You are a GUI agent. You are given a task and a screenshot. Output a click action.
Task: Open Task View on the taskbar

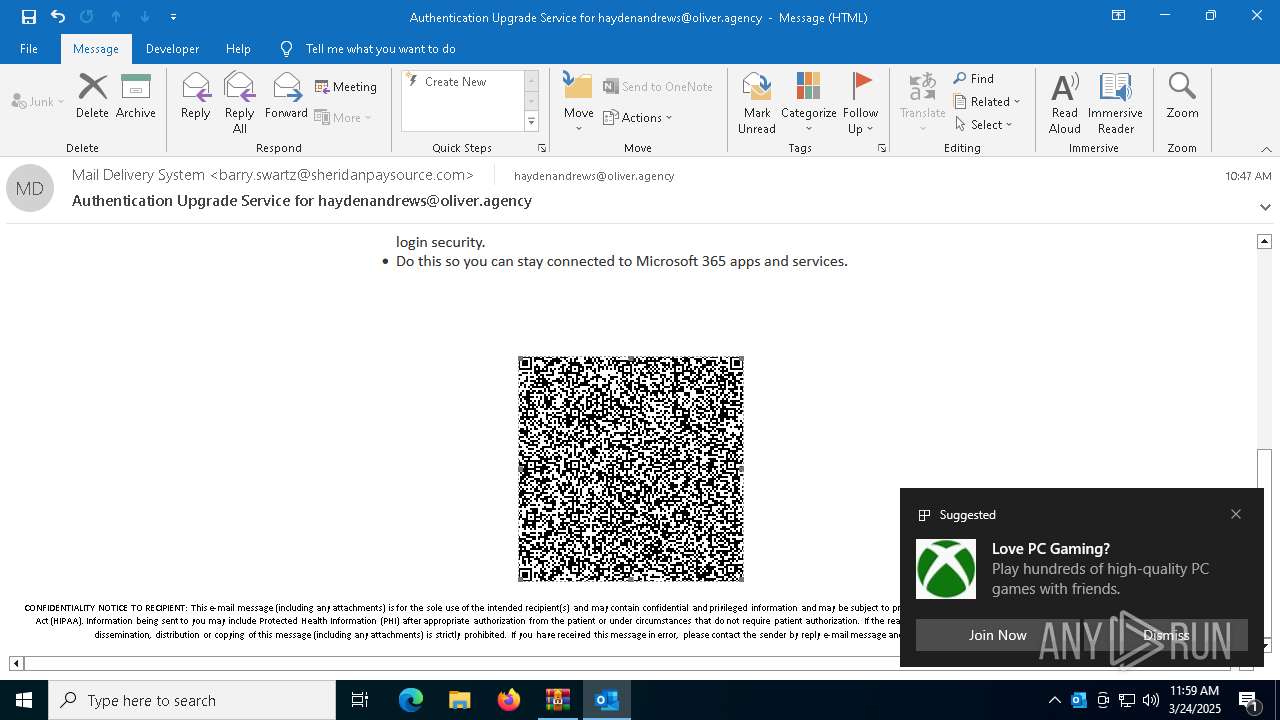coord(360,700)
